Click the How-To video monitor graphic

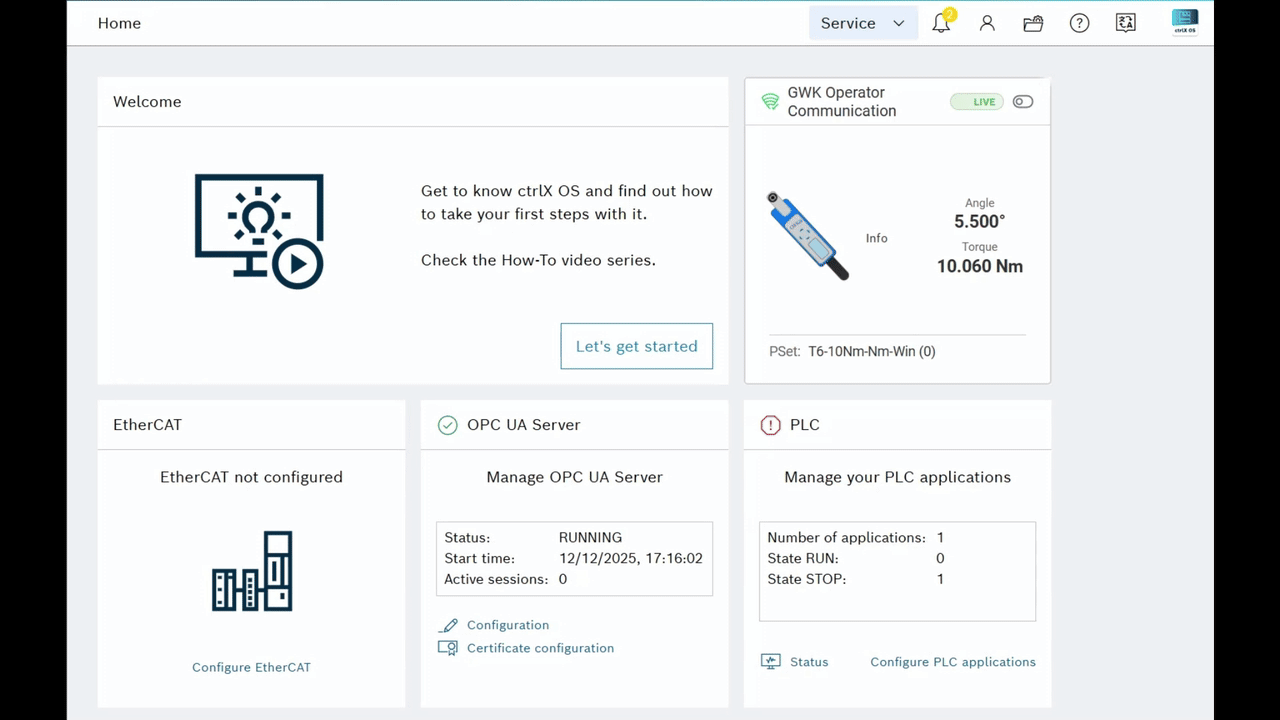tap(259, 231)
